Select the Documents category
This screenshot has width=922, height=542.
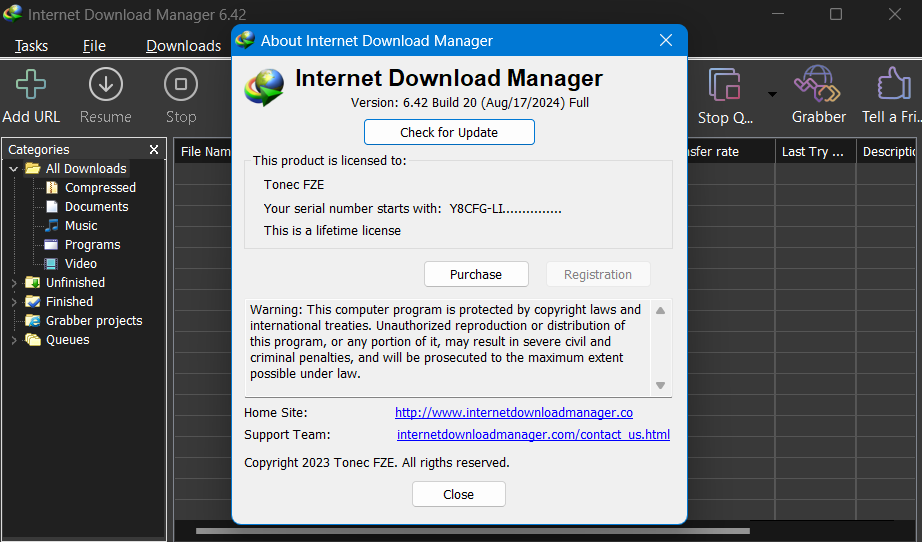click(x=96, y=206)
